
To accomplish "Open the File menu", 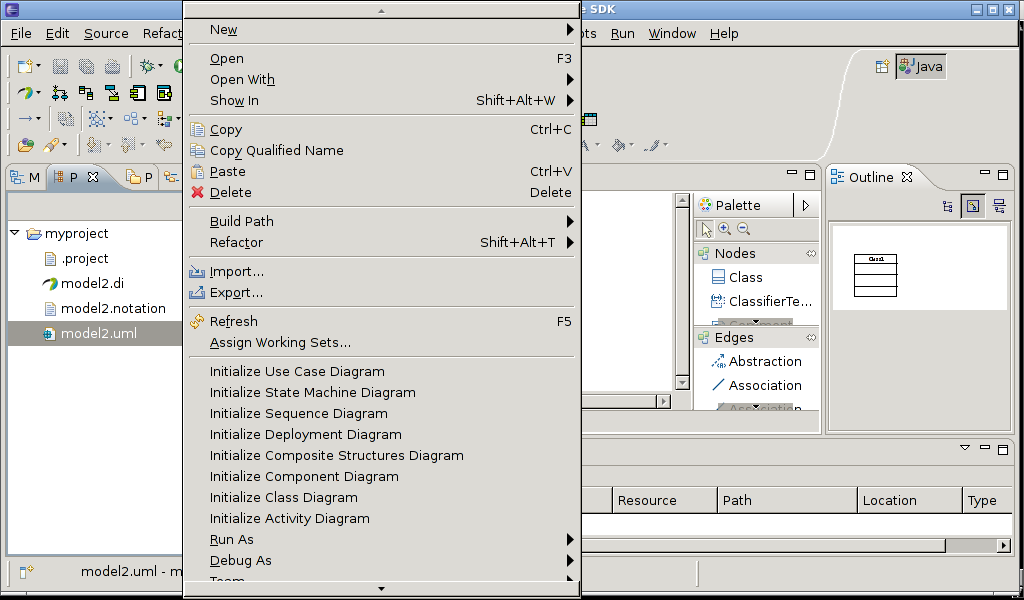I will coord(21,33).
